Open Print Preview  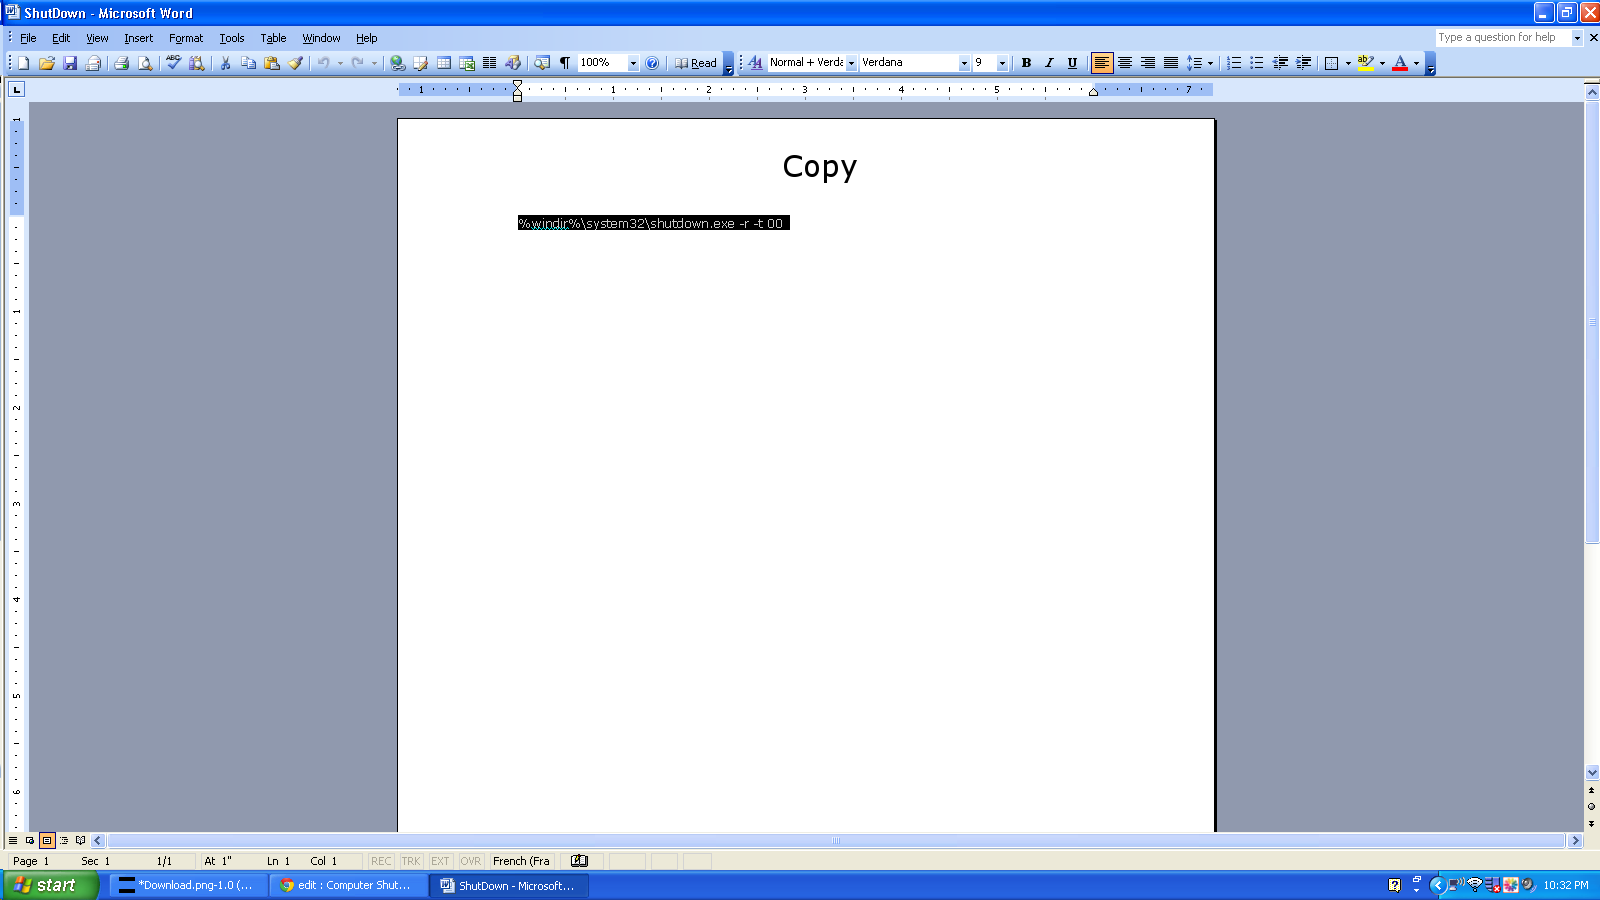pyautogui.click(x=145, y=63)
